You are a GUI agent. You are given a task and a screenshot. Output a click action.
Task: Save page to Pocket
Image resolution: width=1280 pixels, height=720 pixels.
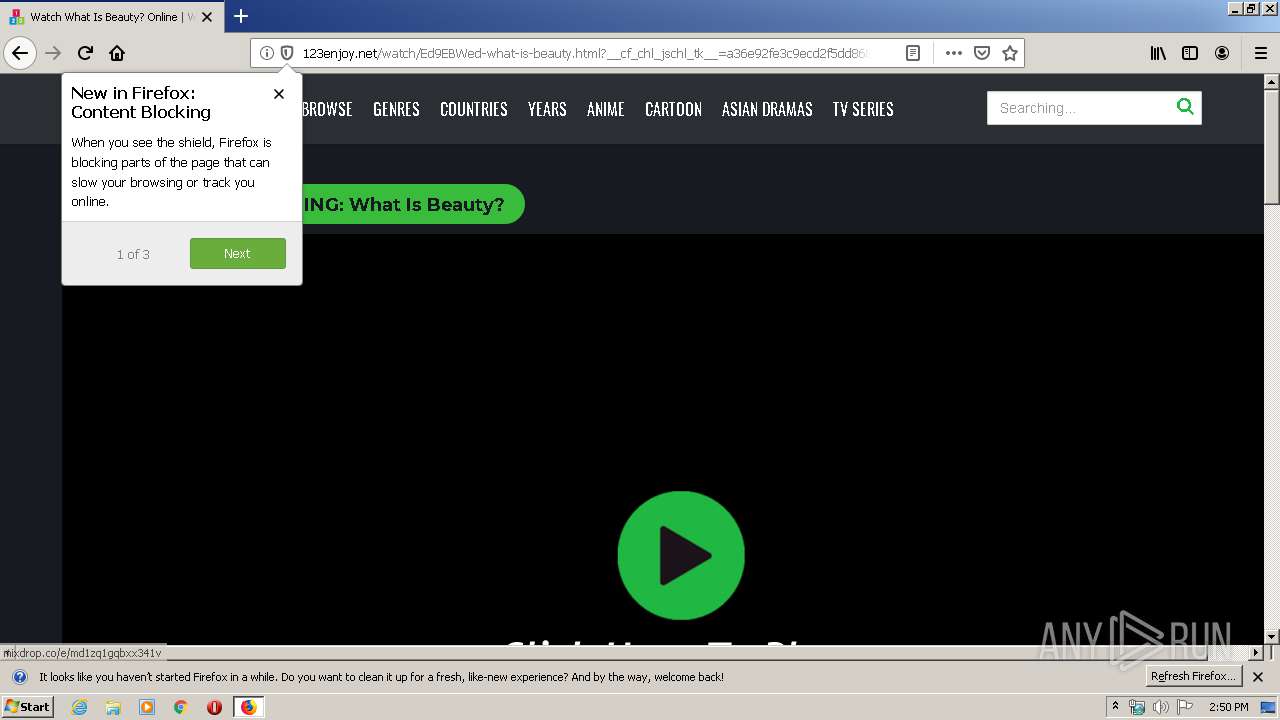click(982, 53)
